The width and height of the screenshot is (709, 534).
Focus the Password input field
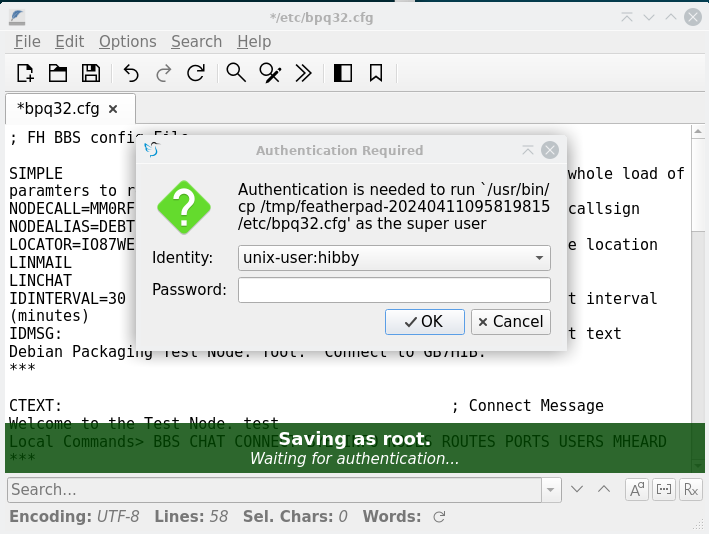[394, 290]
